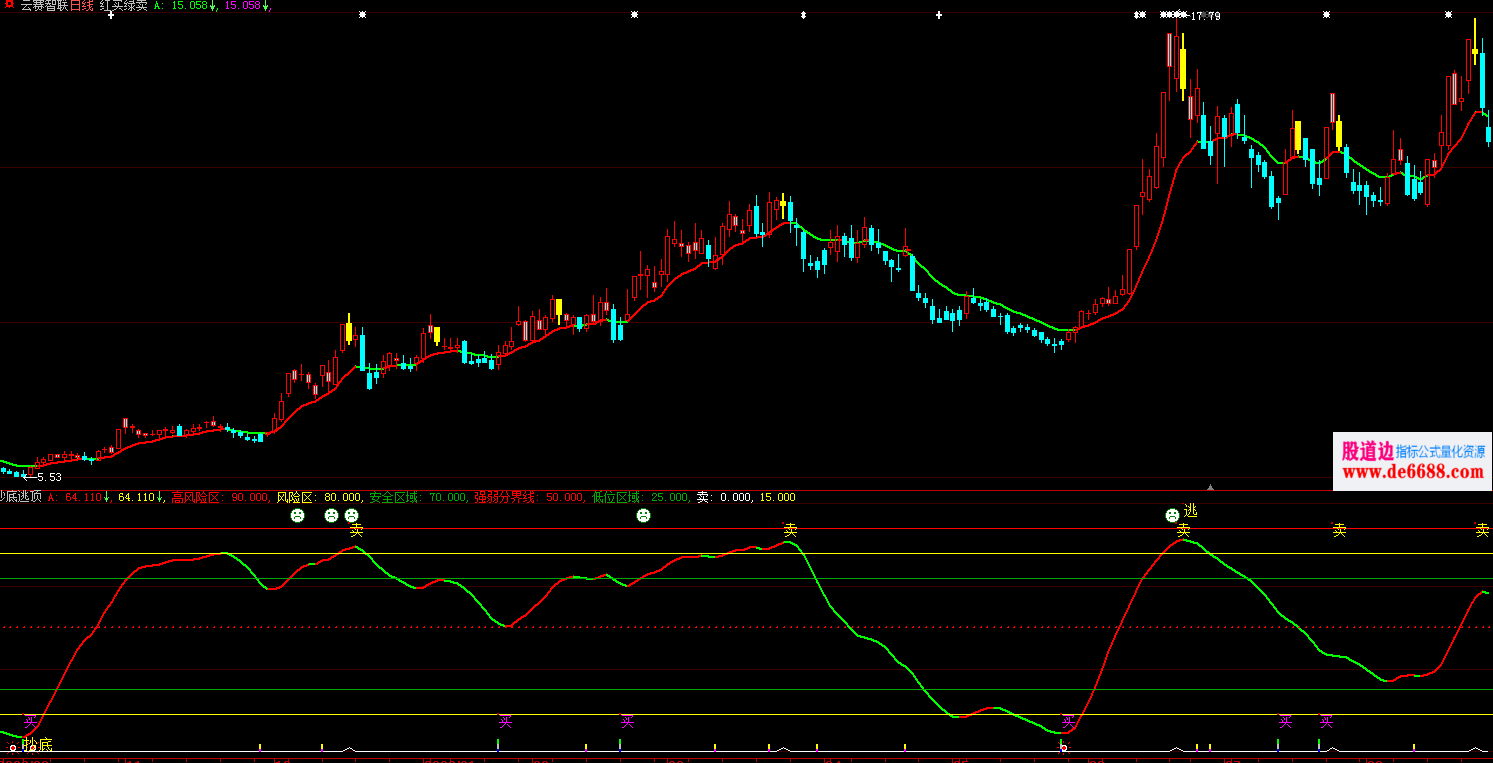Screen dimensions: 1493x763
Task: Click the 低位区域: 25.000 parameter
Action: coord(640,497)
